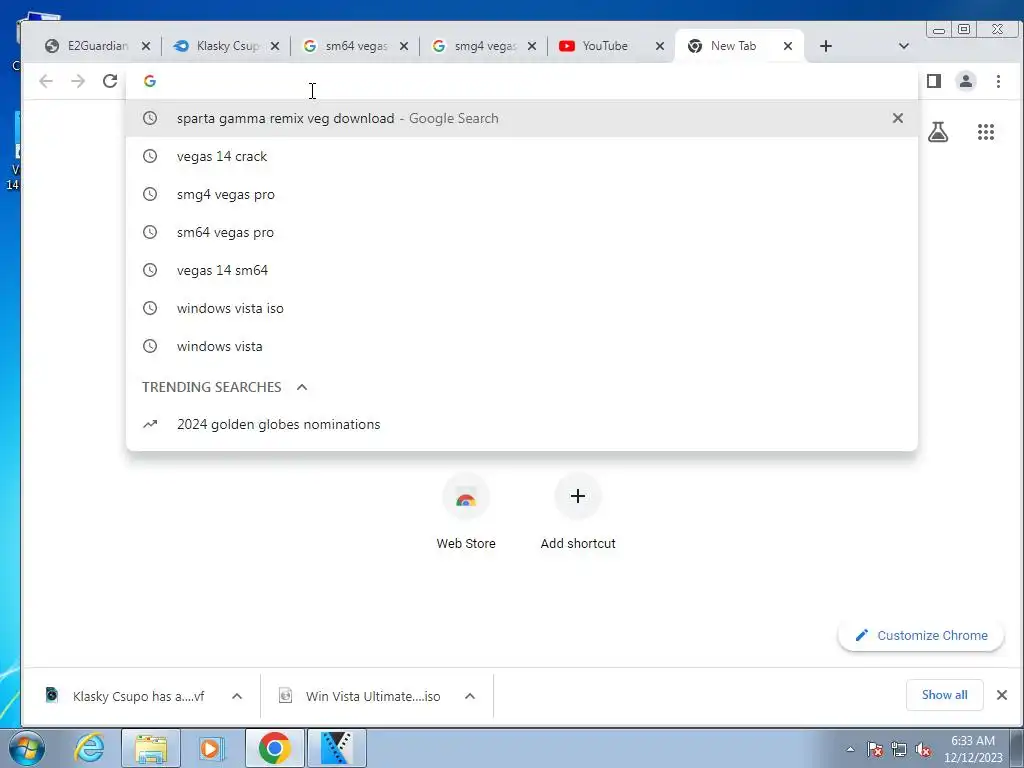The width and height of the screenshot is (1024, 768).
Task: Click the muted volume tray icon
Action: point(923,749)
